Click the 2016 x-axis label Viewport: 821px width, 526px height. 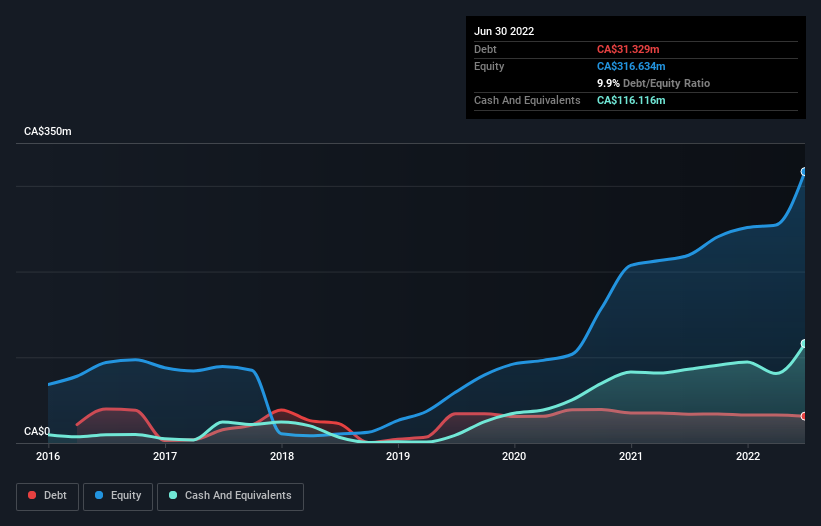48,456
